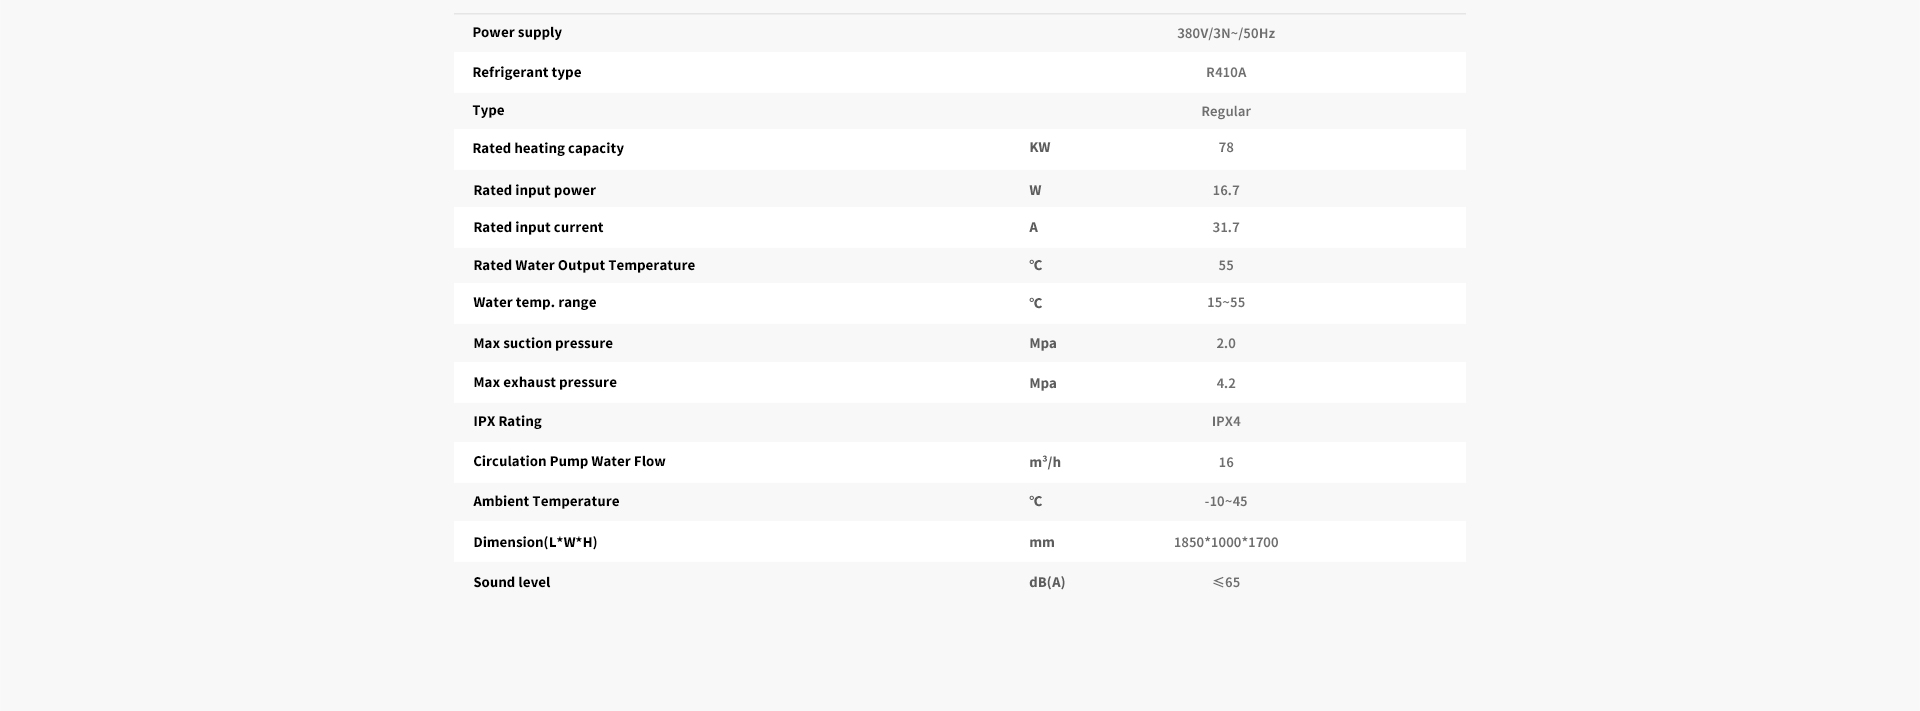Click the Power supply row label
The height and width of the screenshot is (711, 1920).
(x=517, y=32)
